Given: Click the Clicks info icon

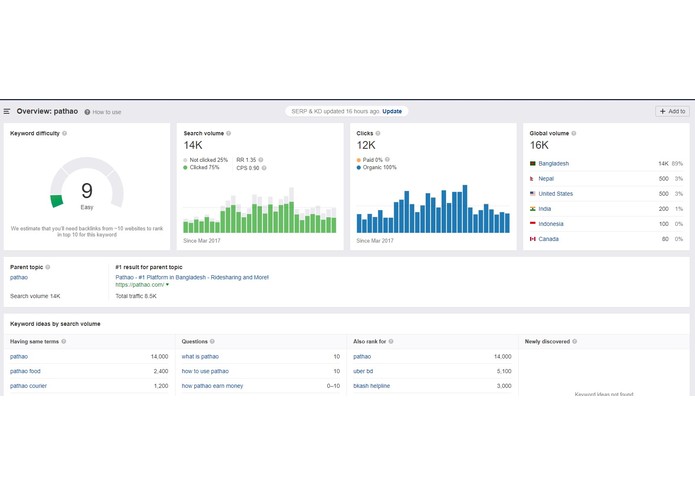Looking at the screenshot, I should 378,133.
